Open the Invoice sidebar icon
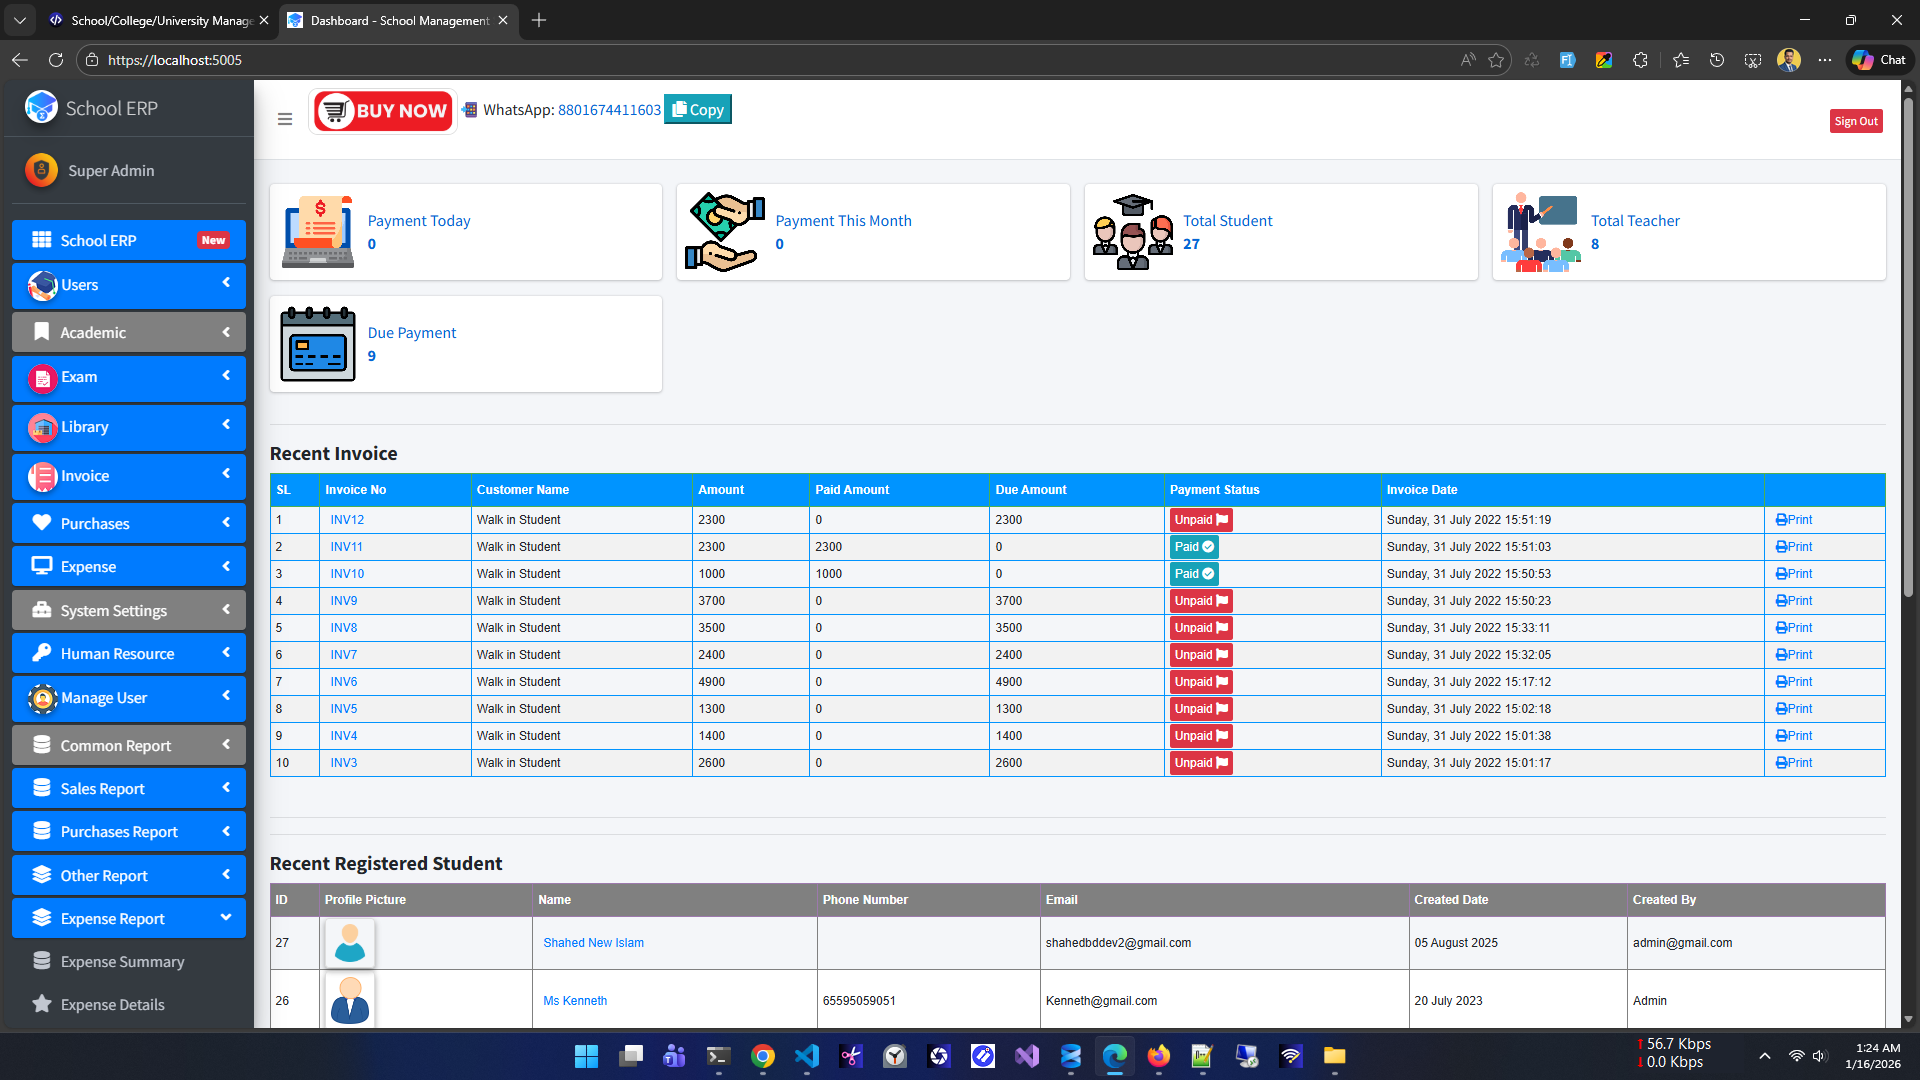Image resolution: width=1920 pixels, height=1080 pixels. click(42, 476)
